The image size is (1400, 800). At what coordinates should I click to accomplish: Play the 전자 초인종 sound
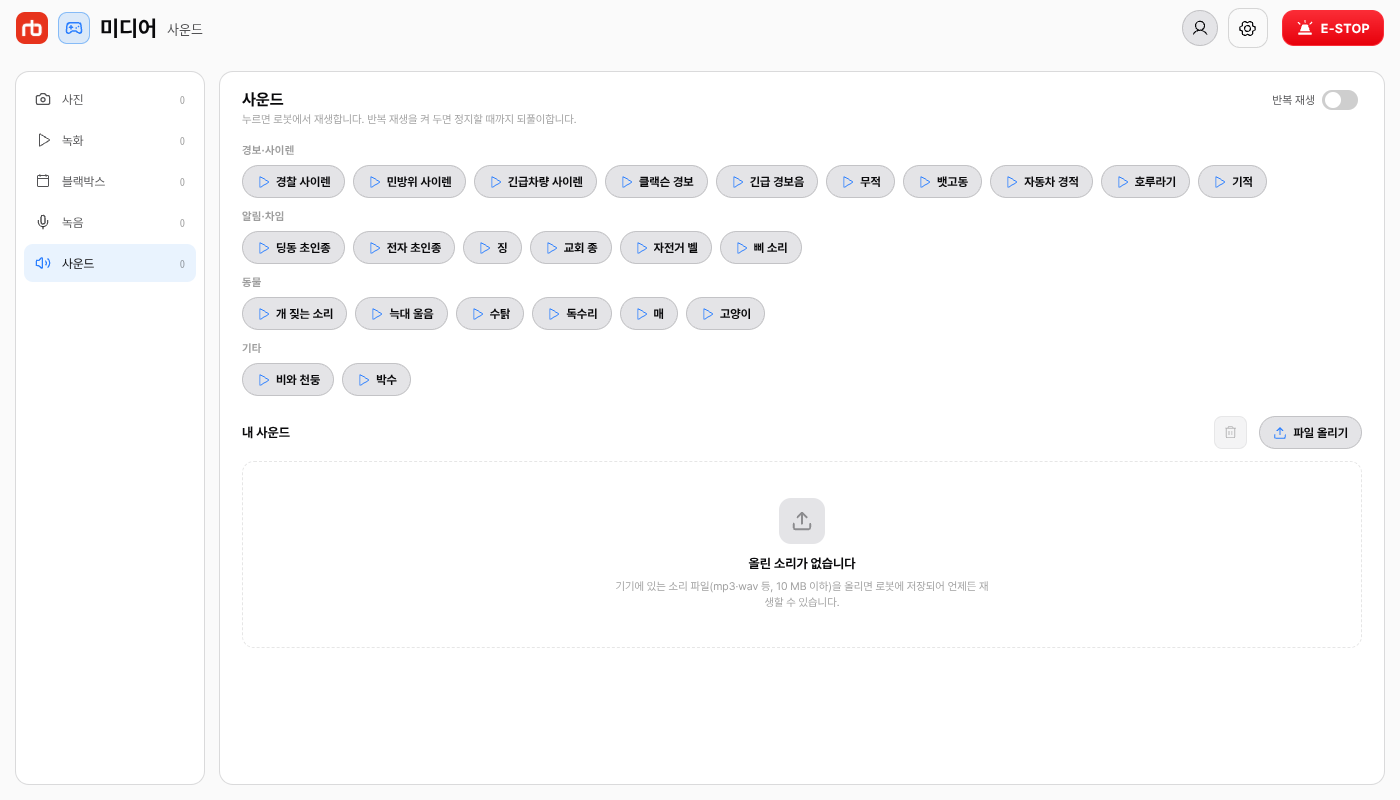(404, 248)
